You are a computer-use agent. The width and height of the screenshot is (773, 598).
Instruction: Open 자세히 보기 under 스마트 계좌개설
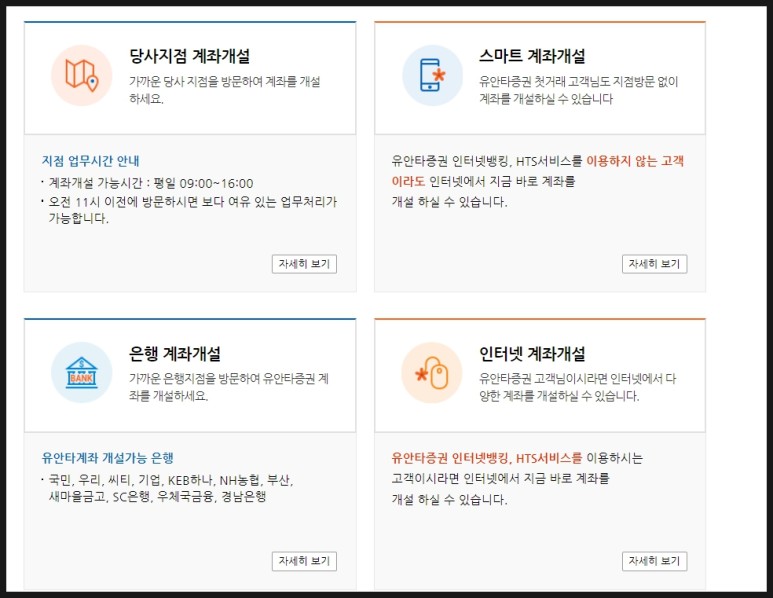tap(654, 264)
